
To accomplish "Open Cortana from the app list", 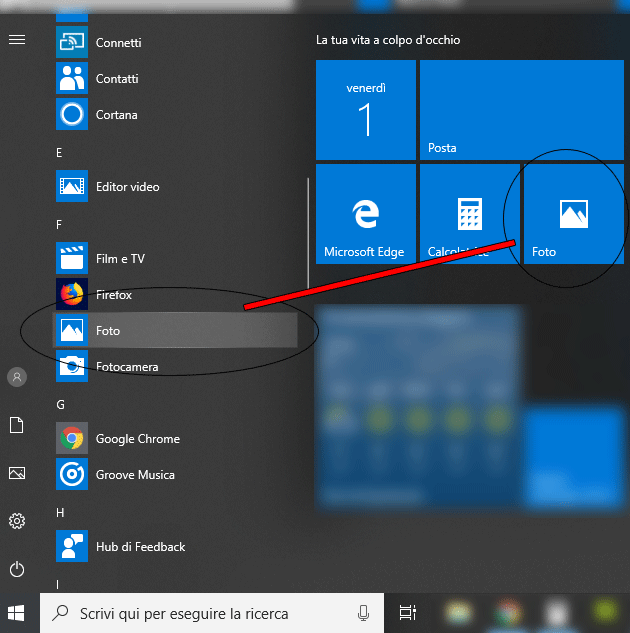I will (x=72, y=115).
